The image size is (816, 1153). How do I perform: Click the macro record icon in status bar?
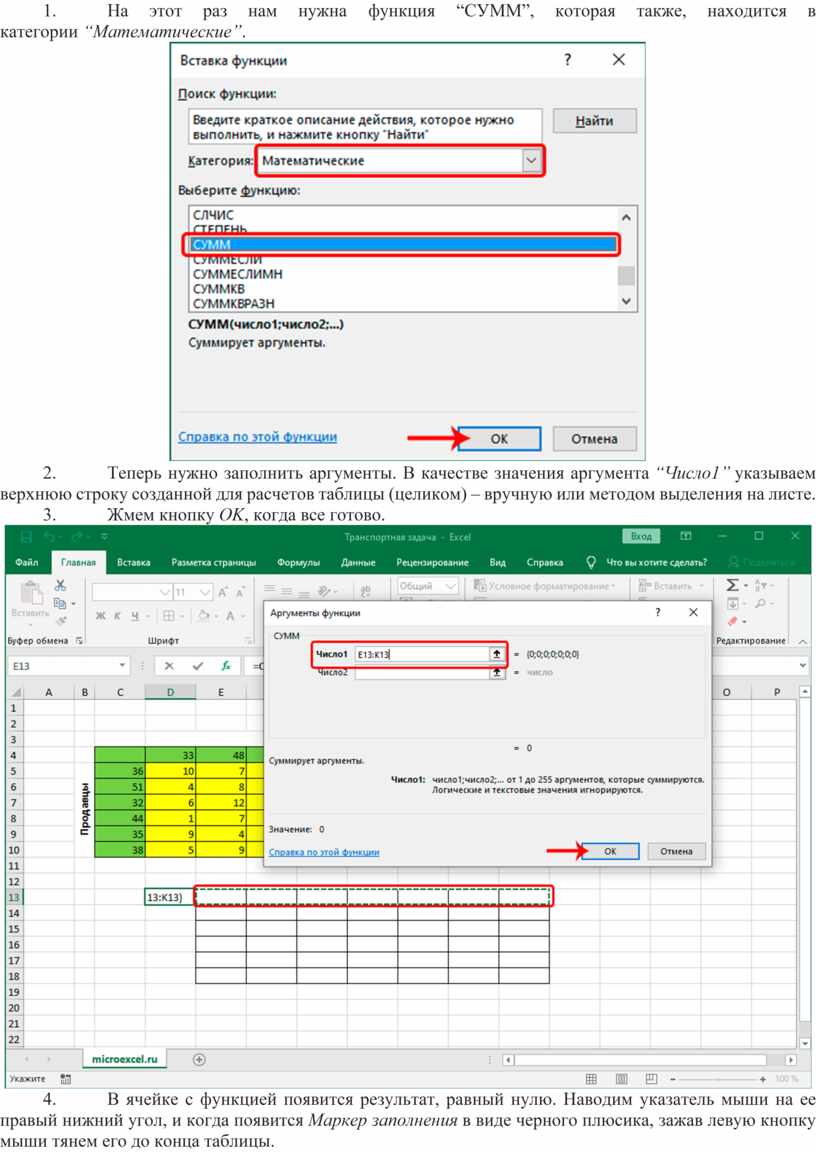pyautogui.click(x=65, y=1079)
